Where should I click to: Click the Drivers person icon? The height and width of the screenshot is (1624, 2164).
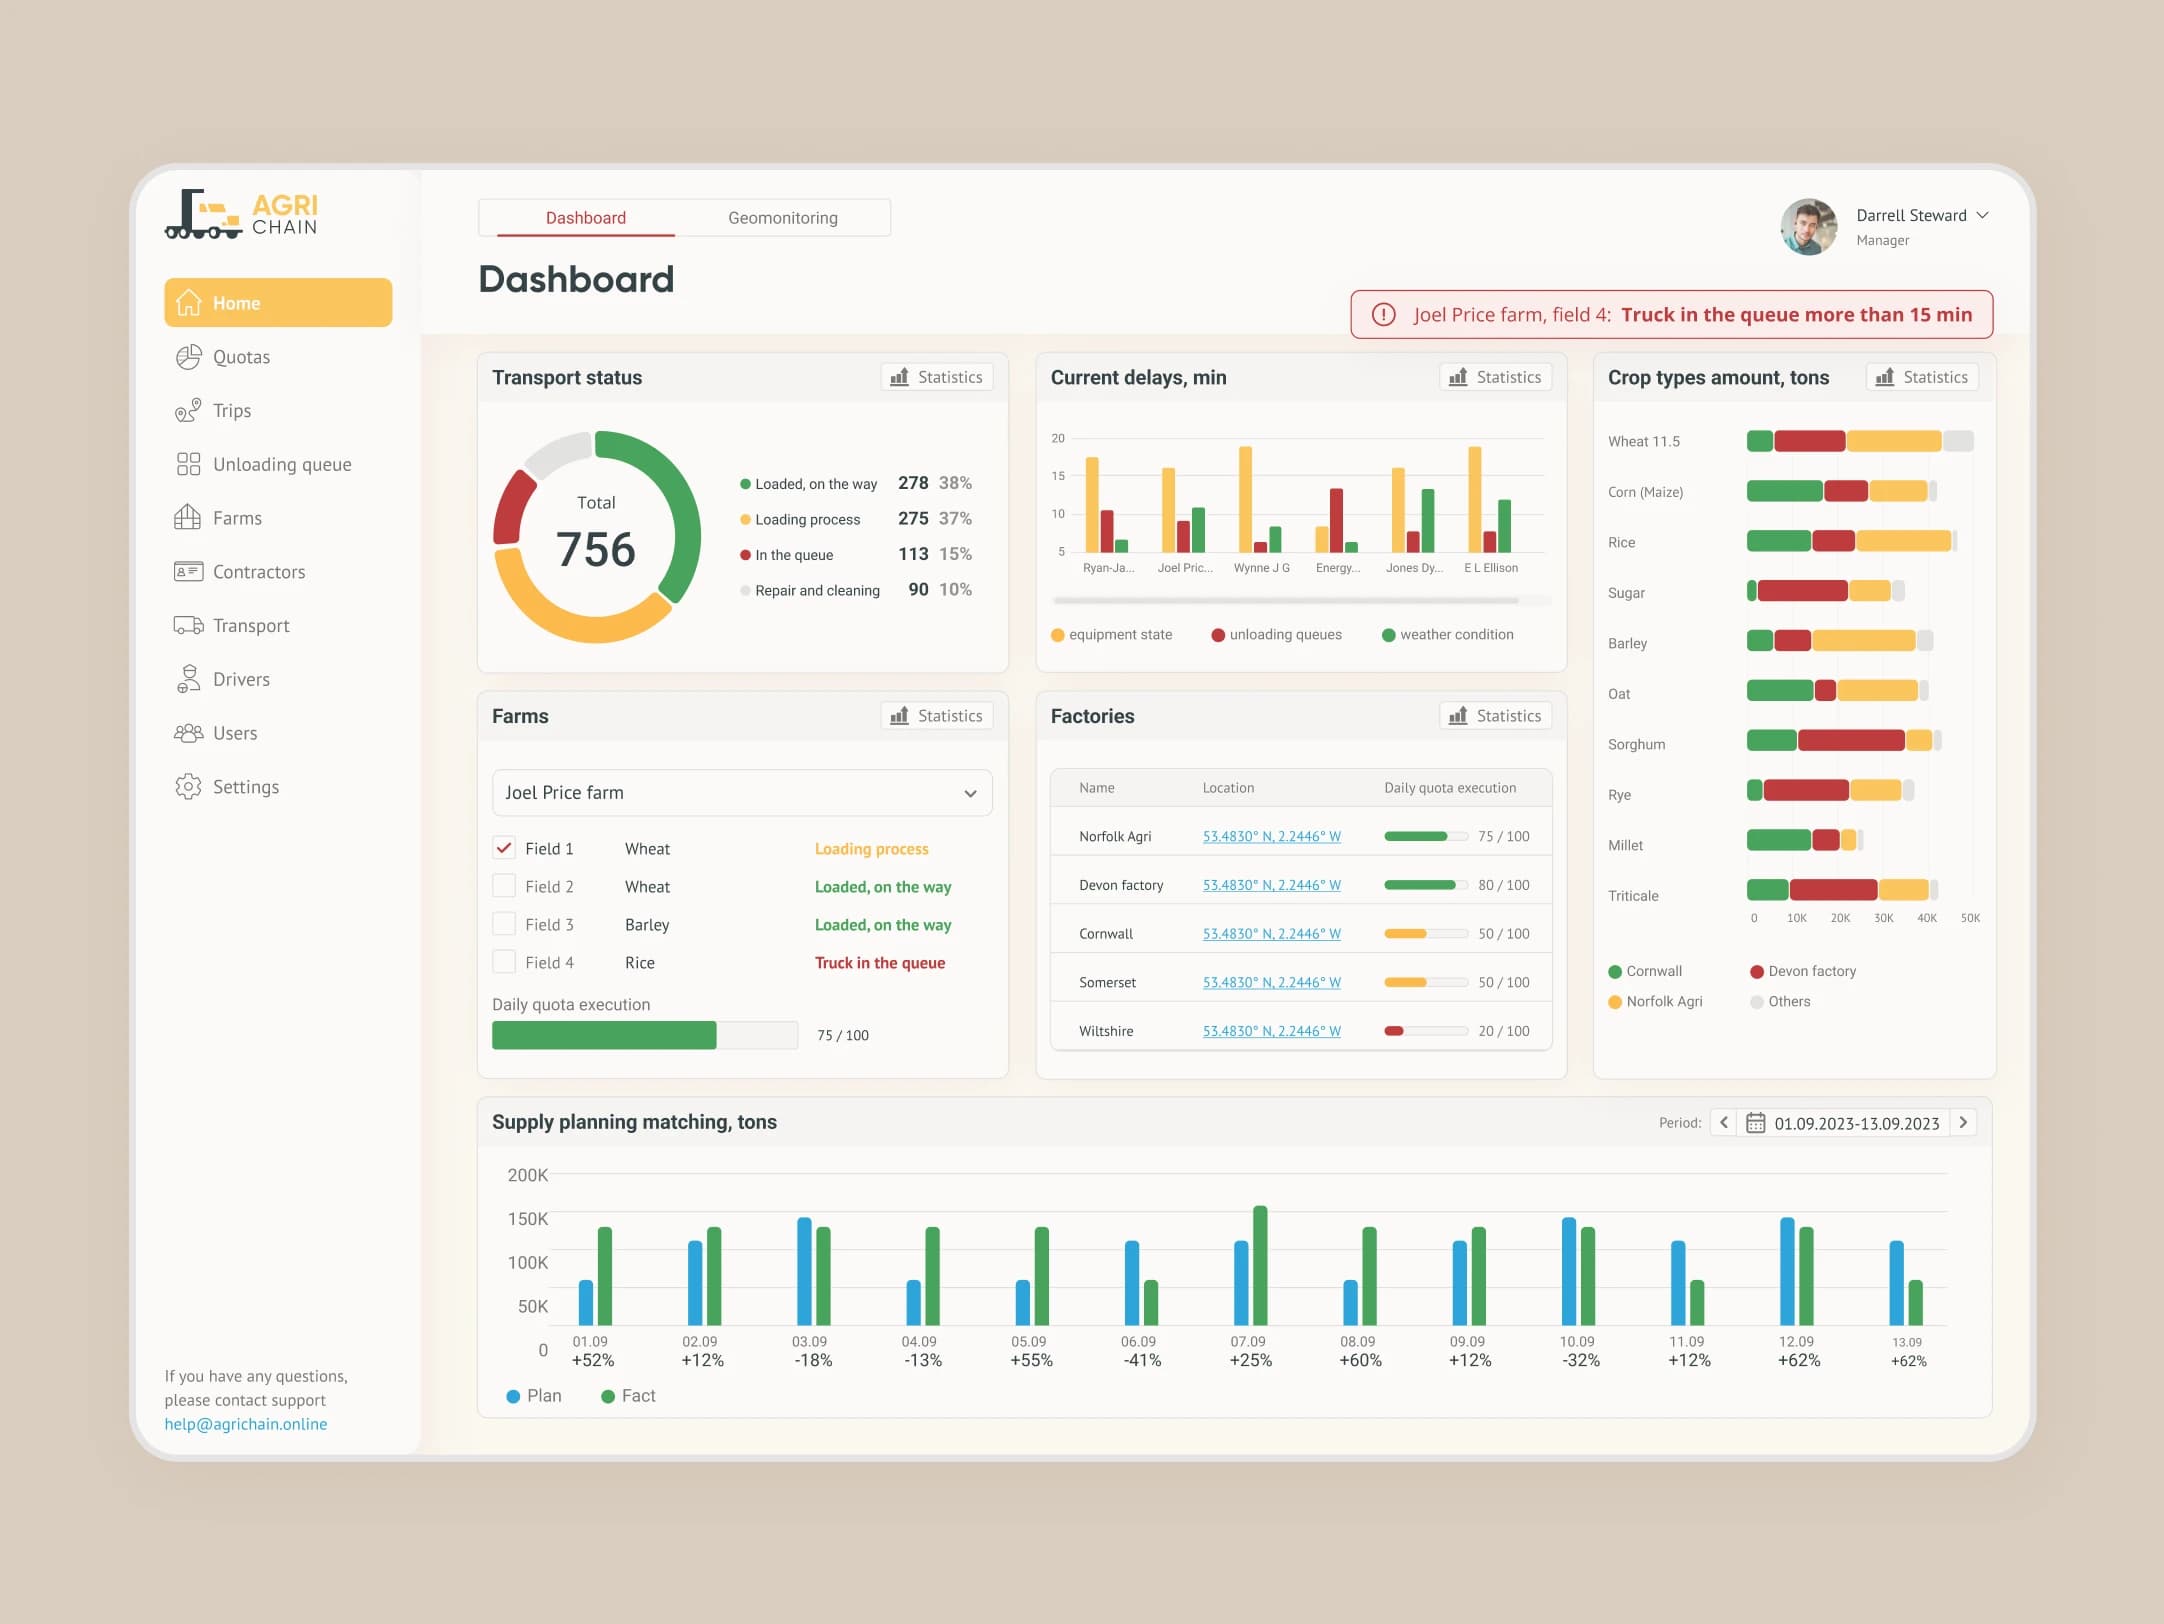(x=188, y=679)
